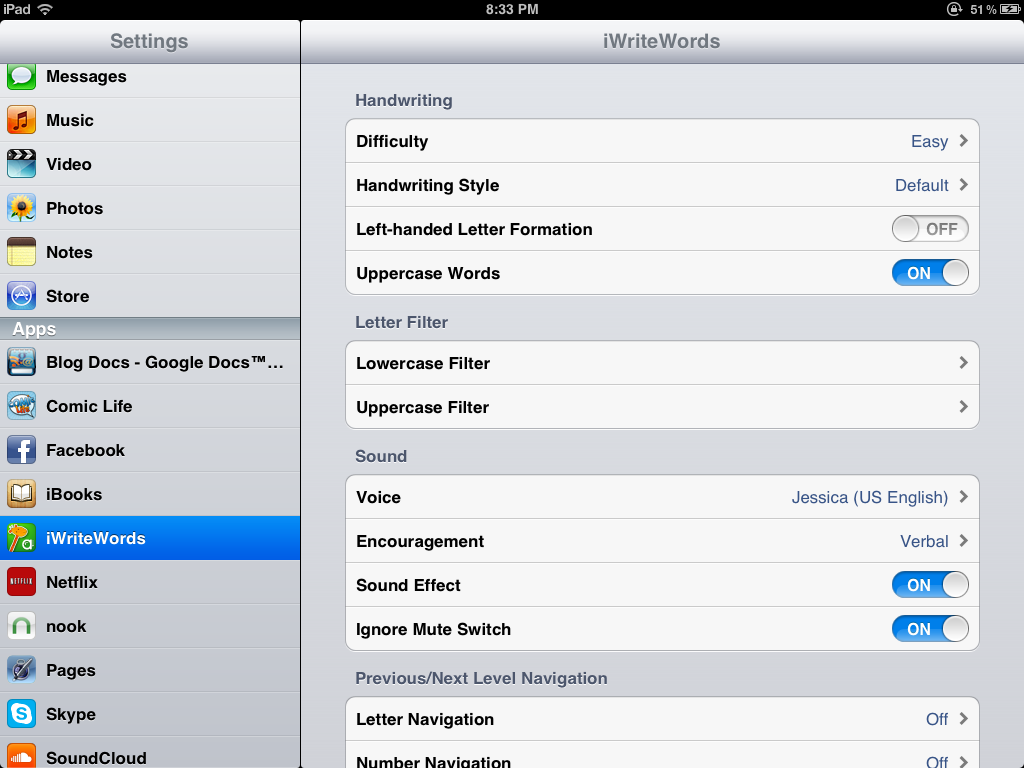Toggle off Ignore Mute Switch
This screenshot has height=768, width=1024.
click(x=930, y=629)
